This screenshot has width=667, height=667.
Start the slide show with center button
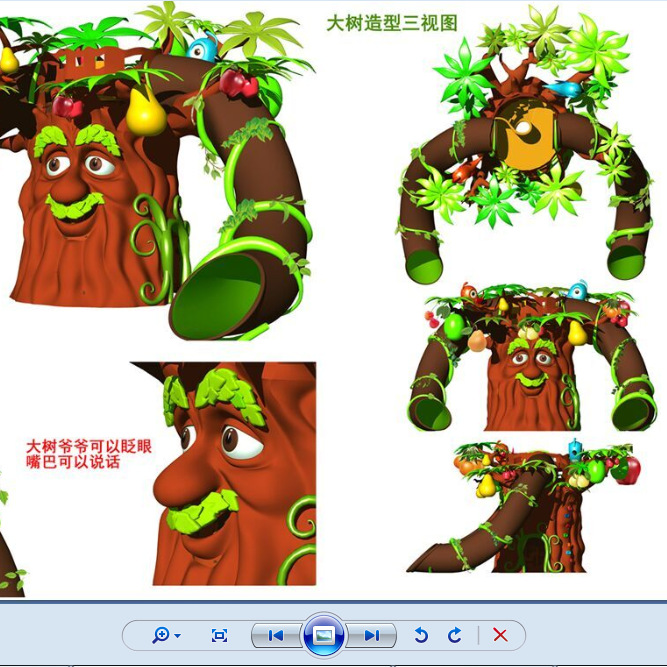324,636
